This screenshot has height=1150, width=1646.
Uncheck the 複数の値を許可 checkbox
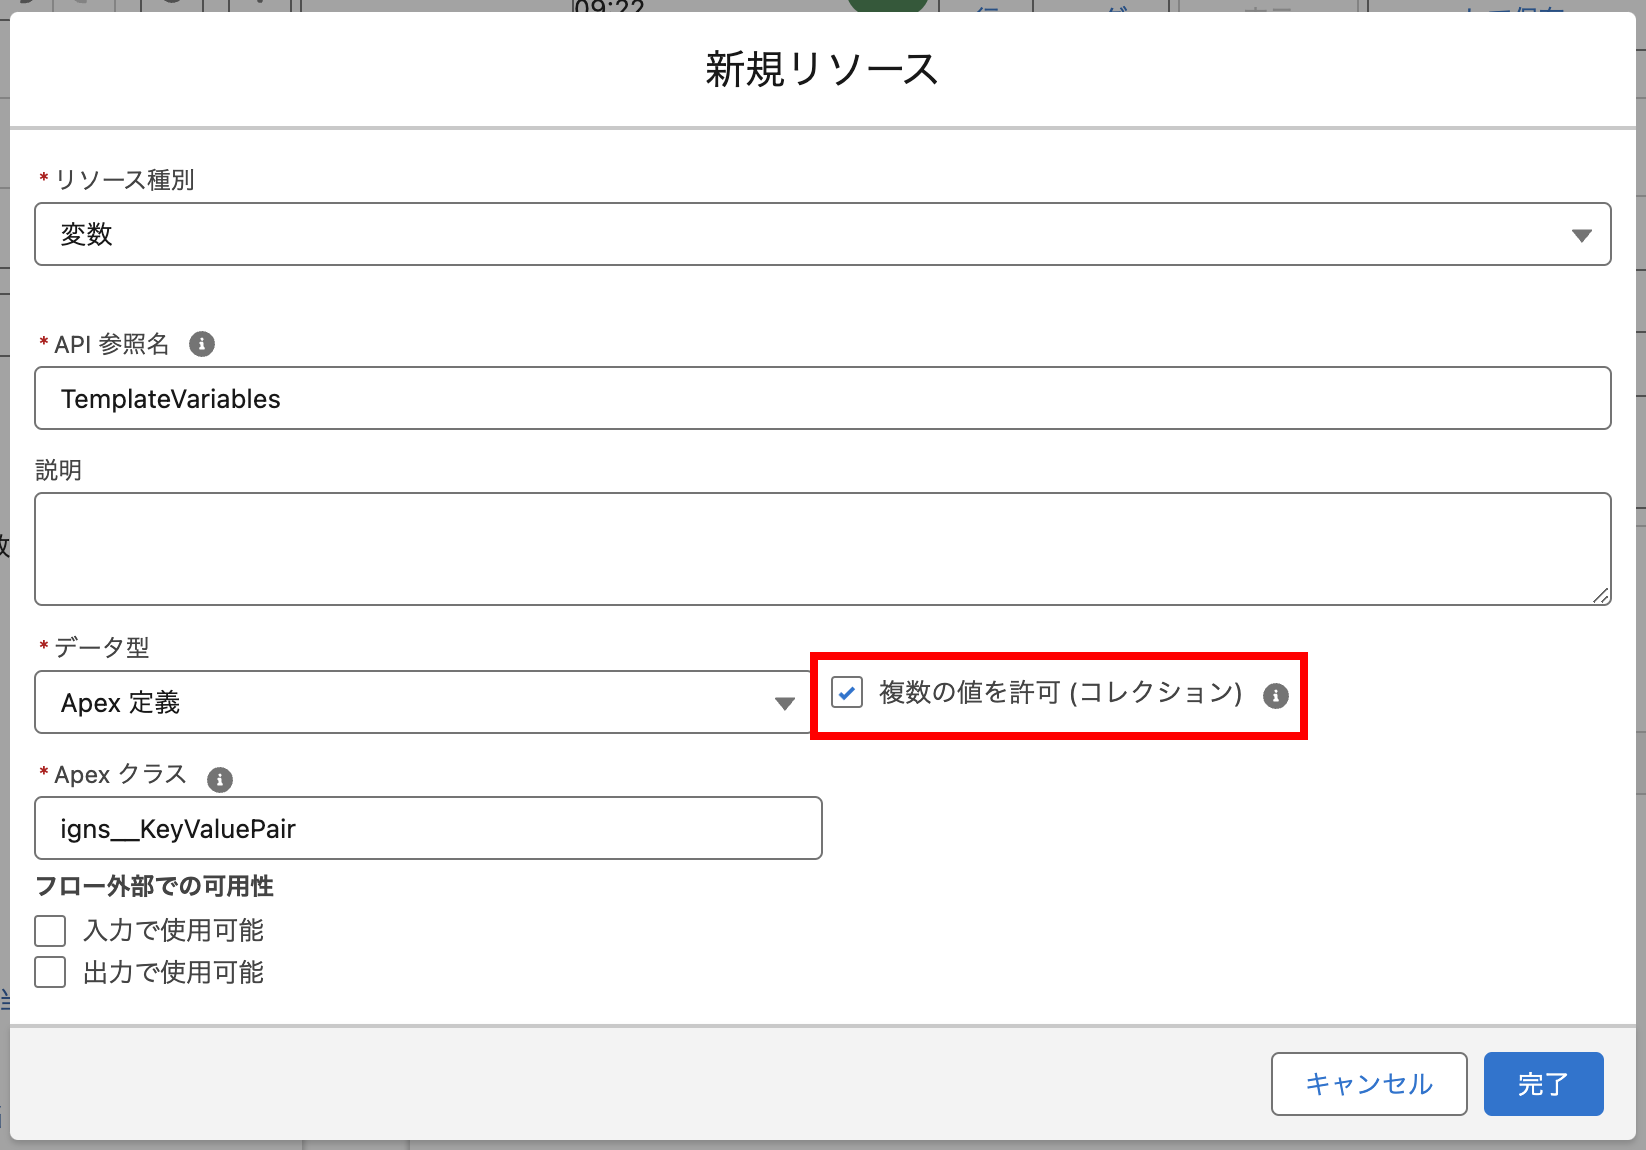(847, 693)
